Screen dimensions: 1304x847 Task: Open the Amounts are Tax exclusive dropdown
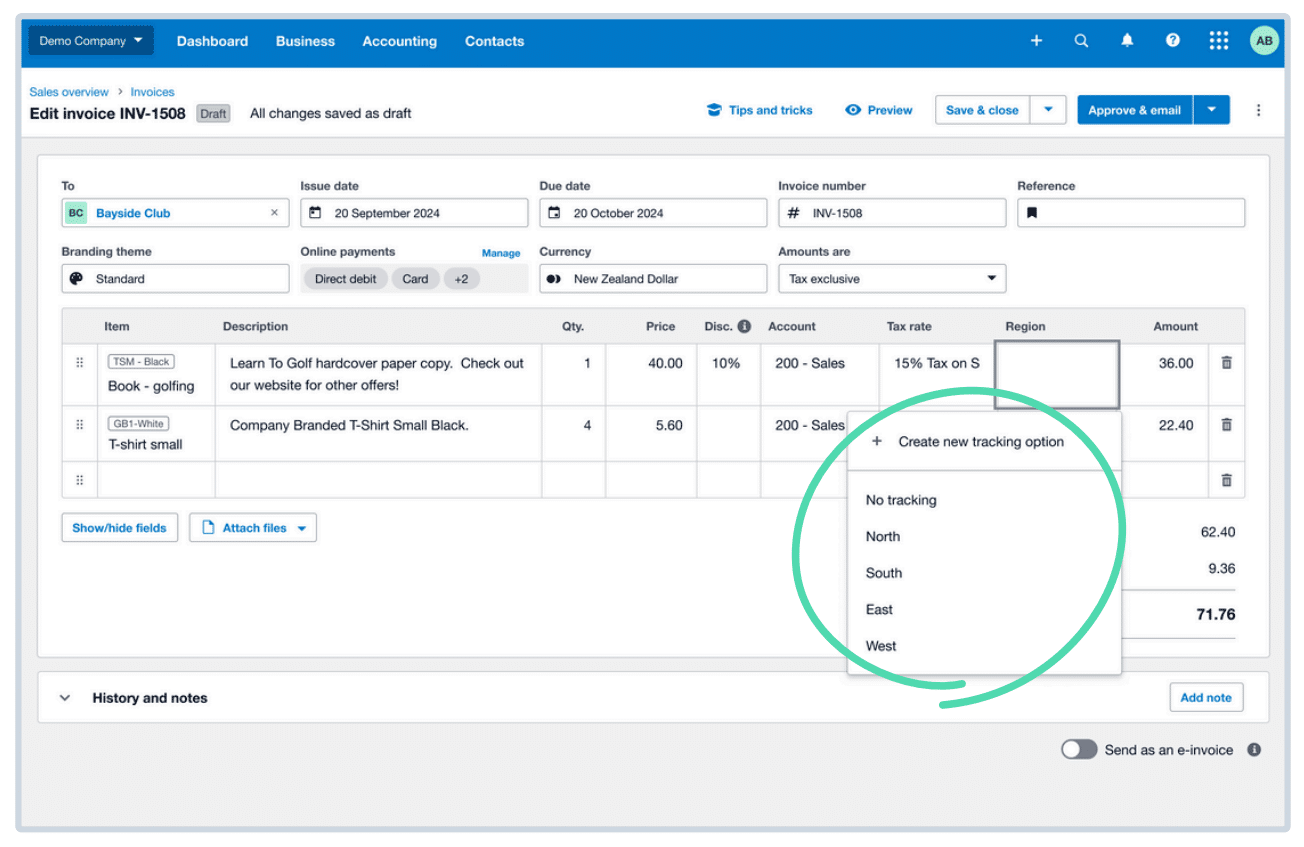892,279
